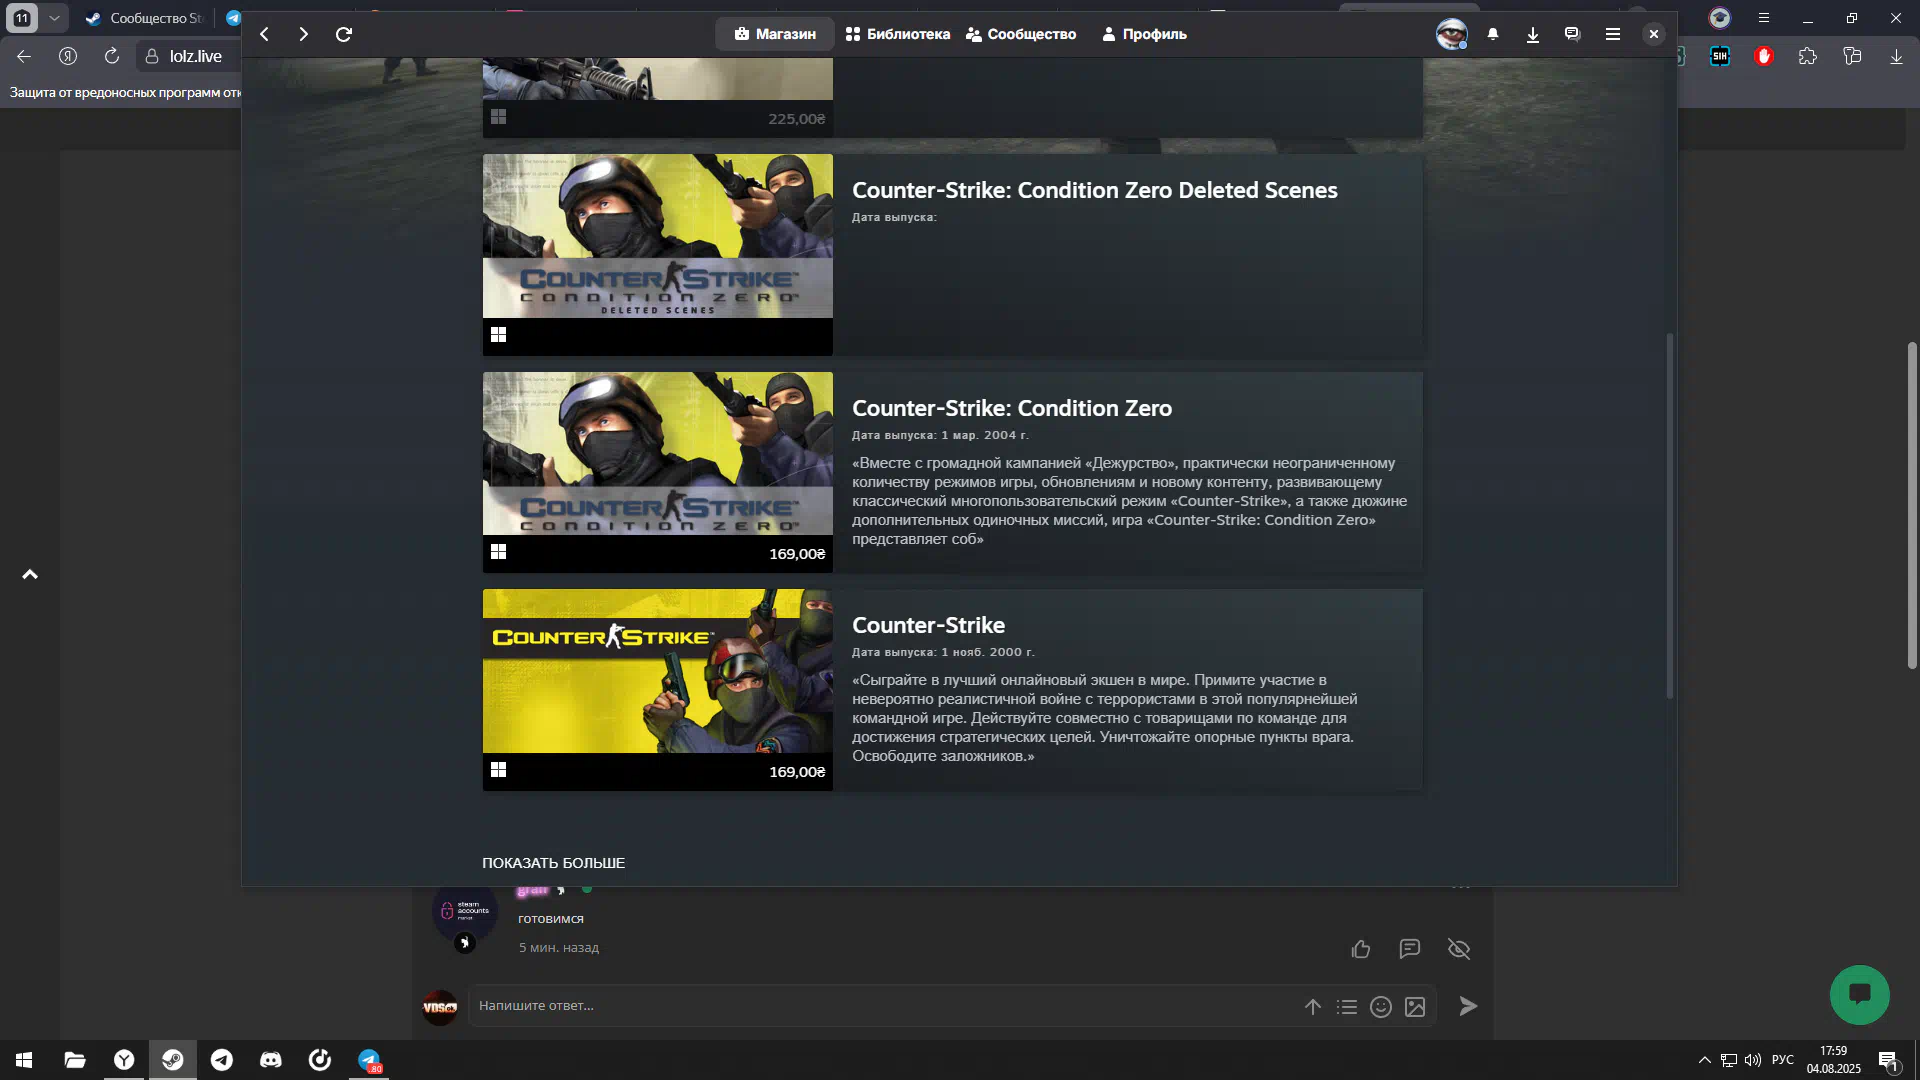Reload the Steam store page
Screen dimensions: 1920x1080
coord(344,34)
